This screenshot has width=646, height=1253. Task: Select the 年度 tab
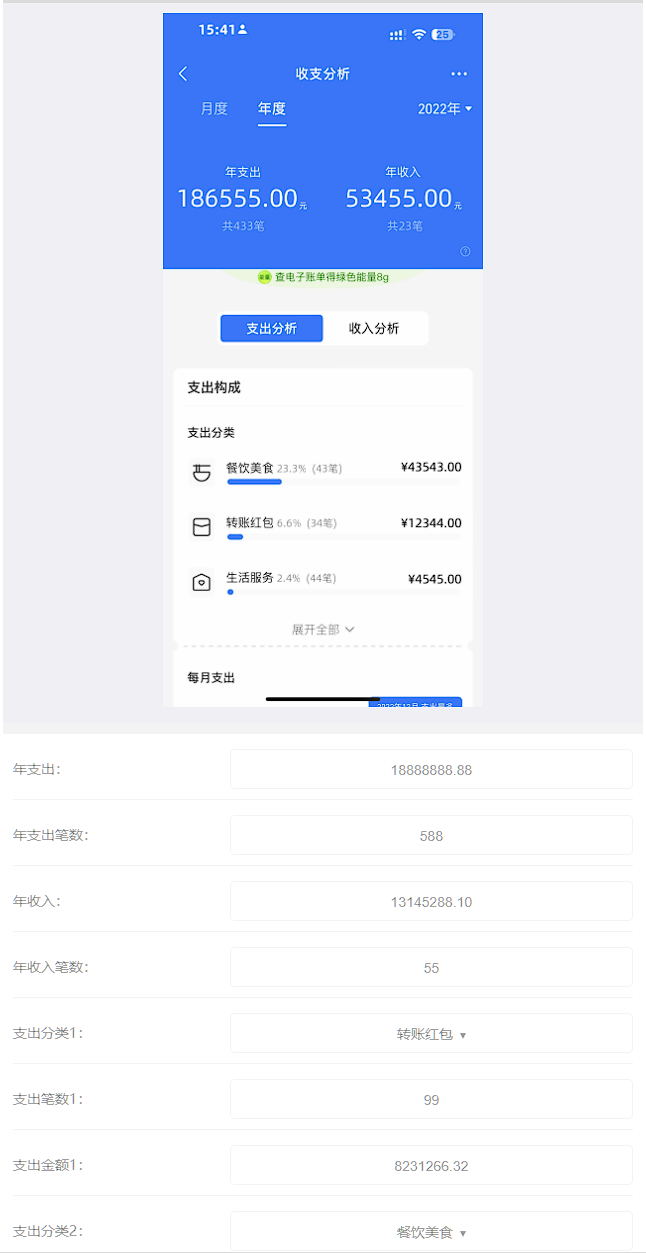tap(272, 109)
